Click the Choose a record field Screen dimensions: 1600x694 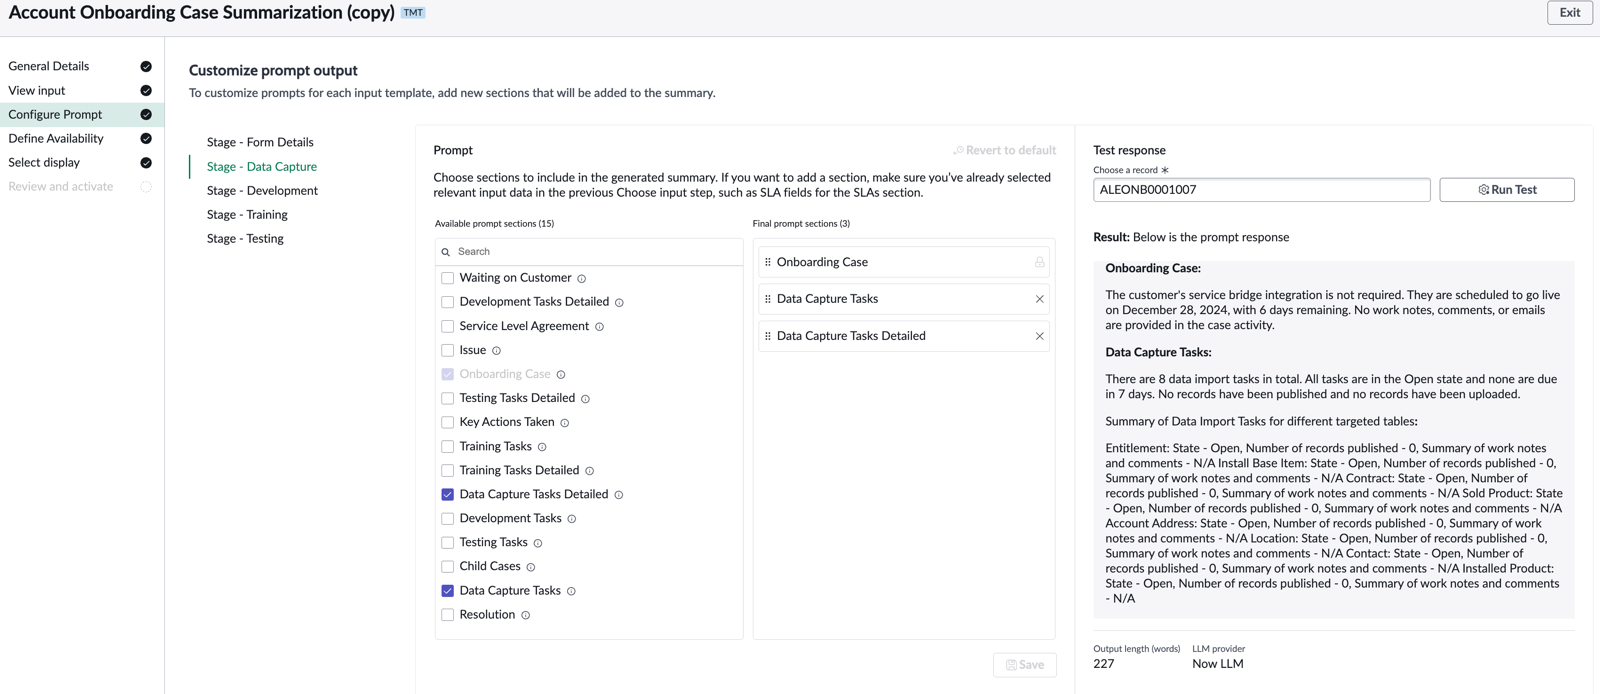coord(1261,189)
